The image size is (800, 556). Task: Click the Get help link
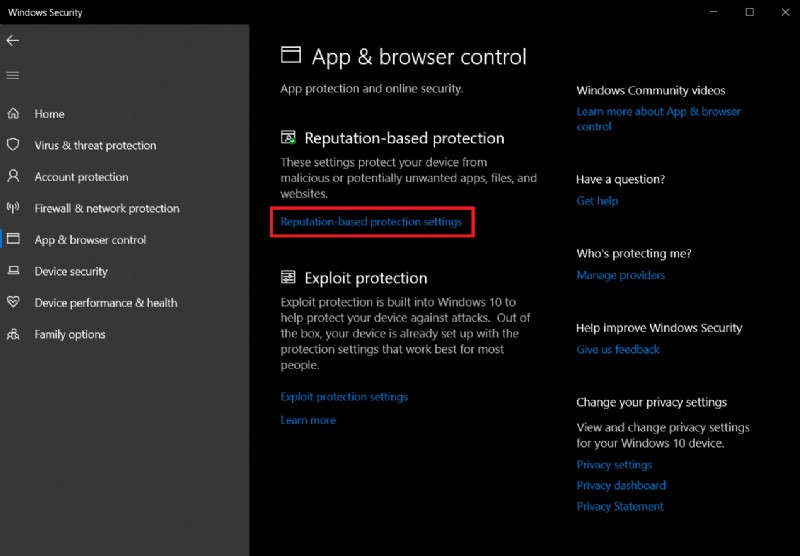597,201
